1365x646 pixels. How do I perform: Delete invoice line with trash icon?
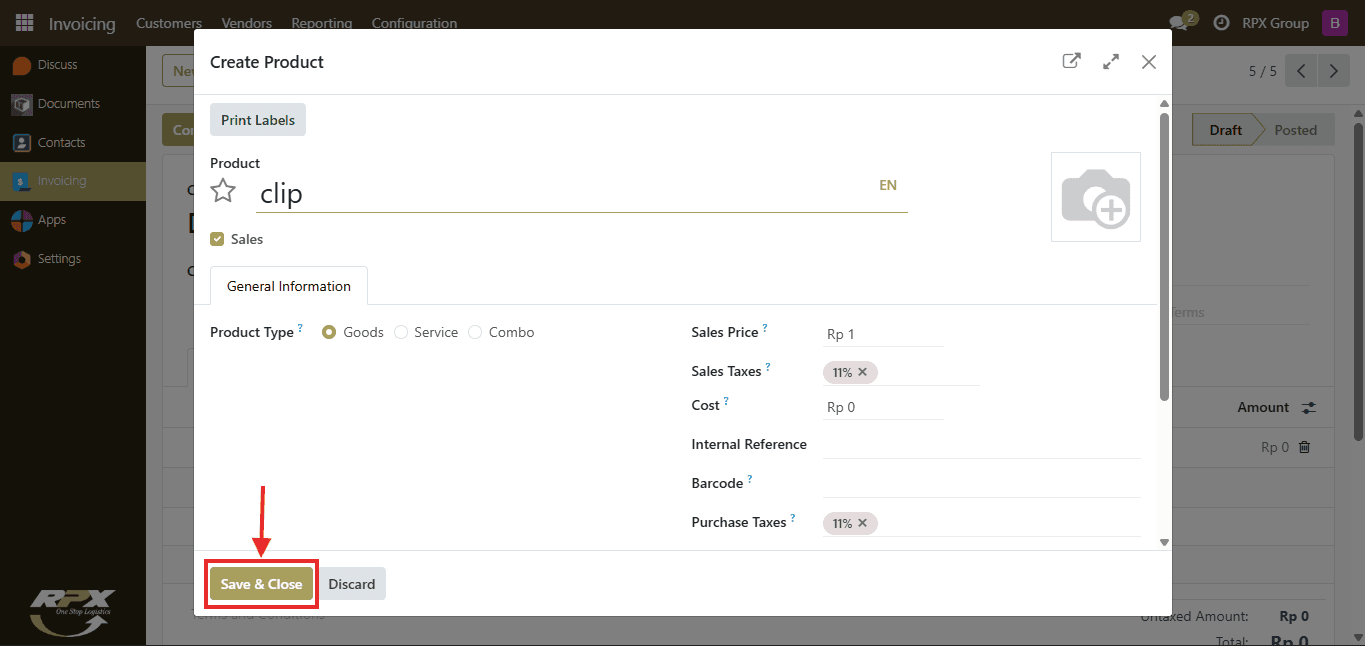coord(1304,448)
